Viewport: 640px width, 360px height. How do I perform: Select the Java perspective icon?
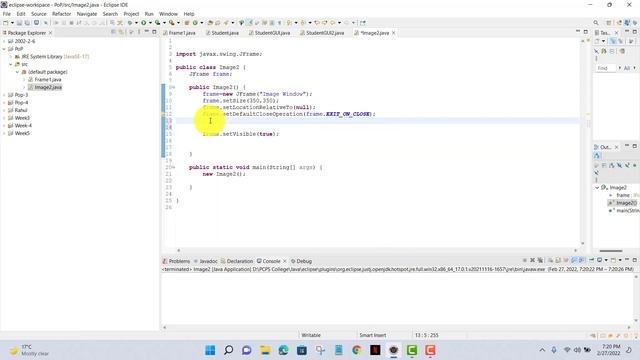click(627, 23)
